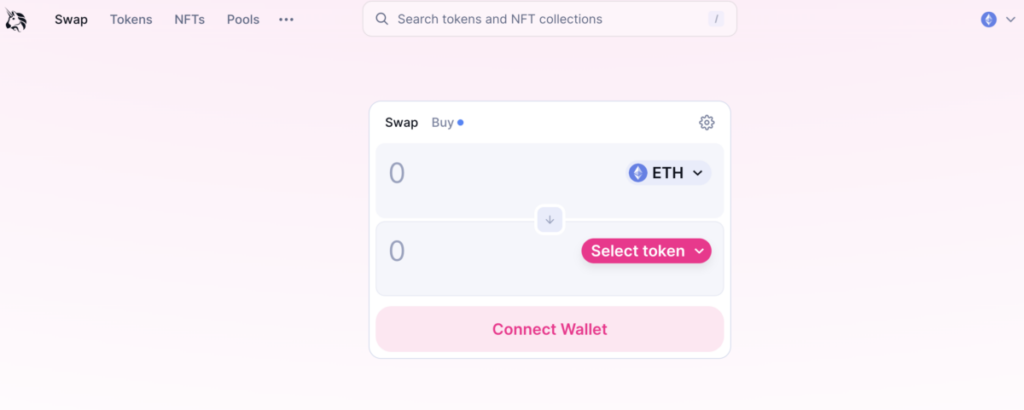Open swap settings gear
Viewport: 1024px width, 410px height.
707,123
